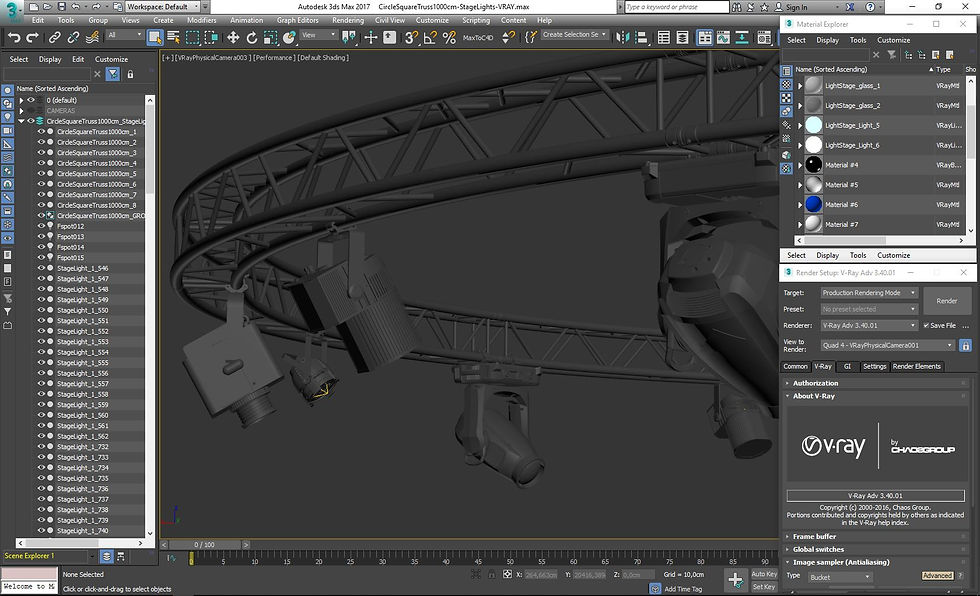Toggle the Save File checkbox
The height and width of the screenshot is (596, 980).
925,325
